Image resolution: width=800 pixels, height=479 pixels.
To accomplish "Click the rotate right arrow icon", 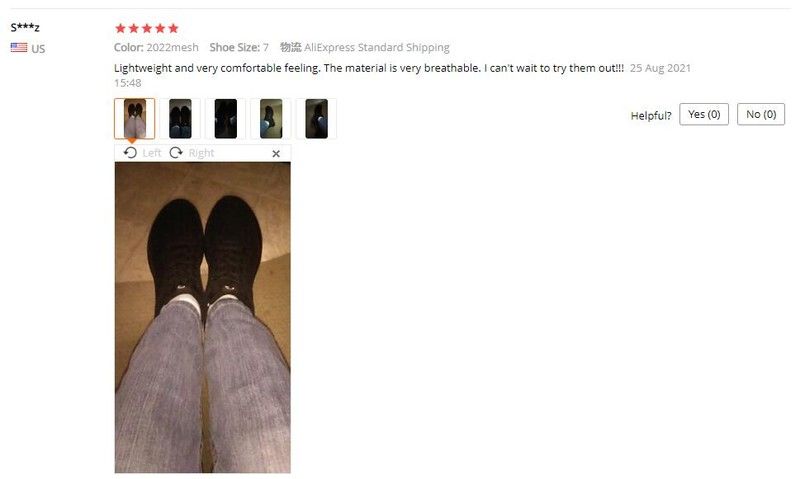I will click(x=176, y=153).
